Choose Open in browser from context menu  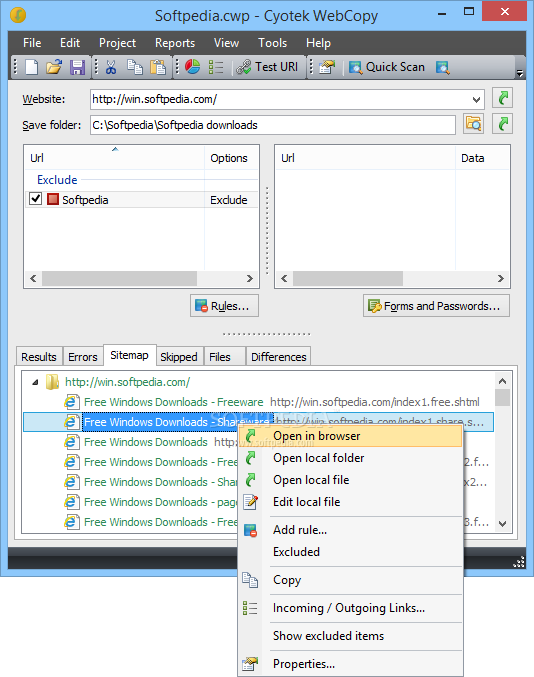[351, 436]
